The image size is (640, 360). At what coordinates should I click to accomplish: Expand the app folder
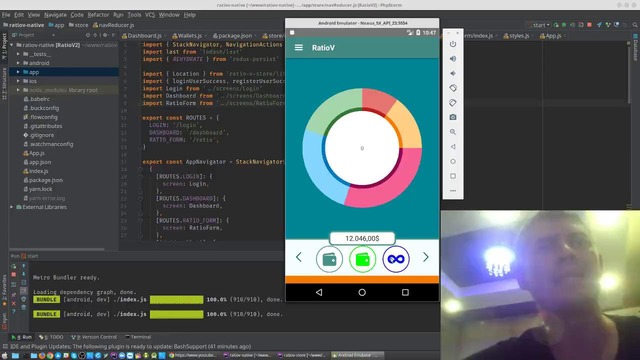coord(18,72)
